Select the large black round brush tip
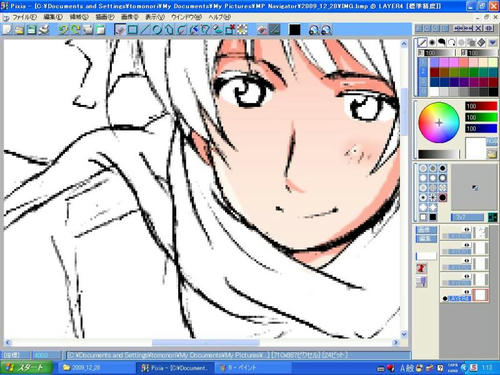 pos(442,198)
